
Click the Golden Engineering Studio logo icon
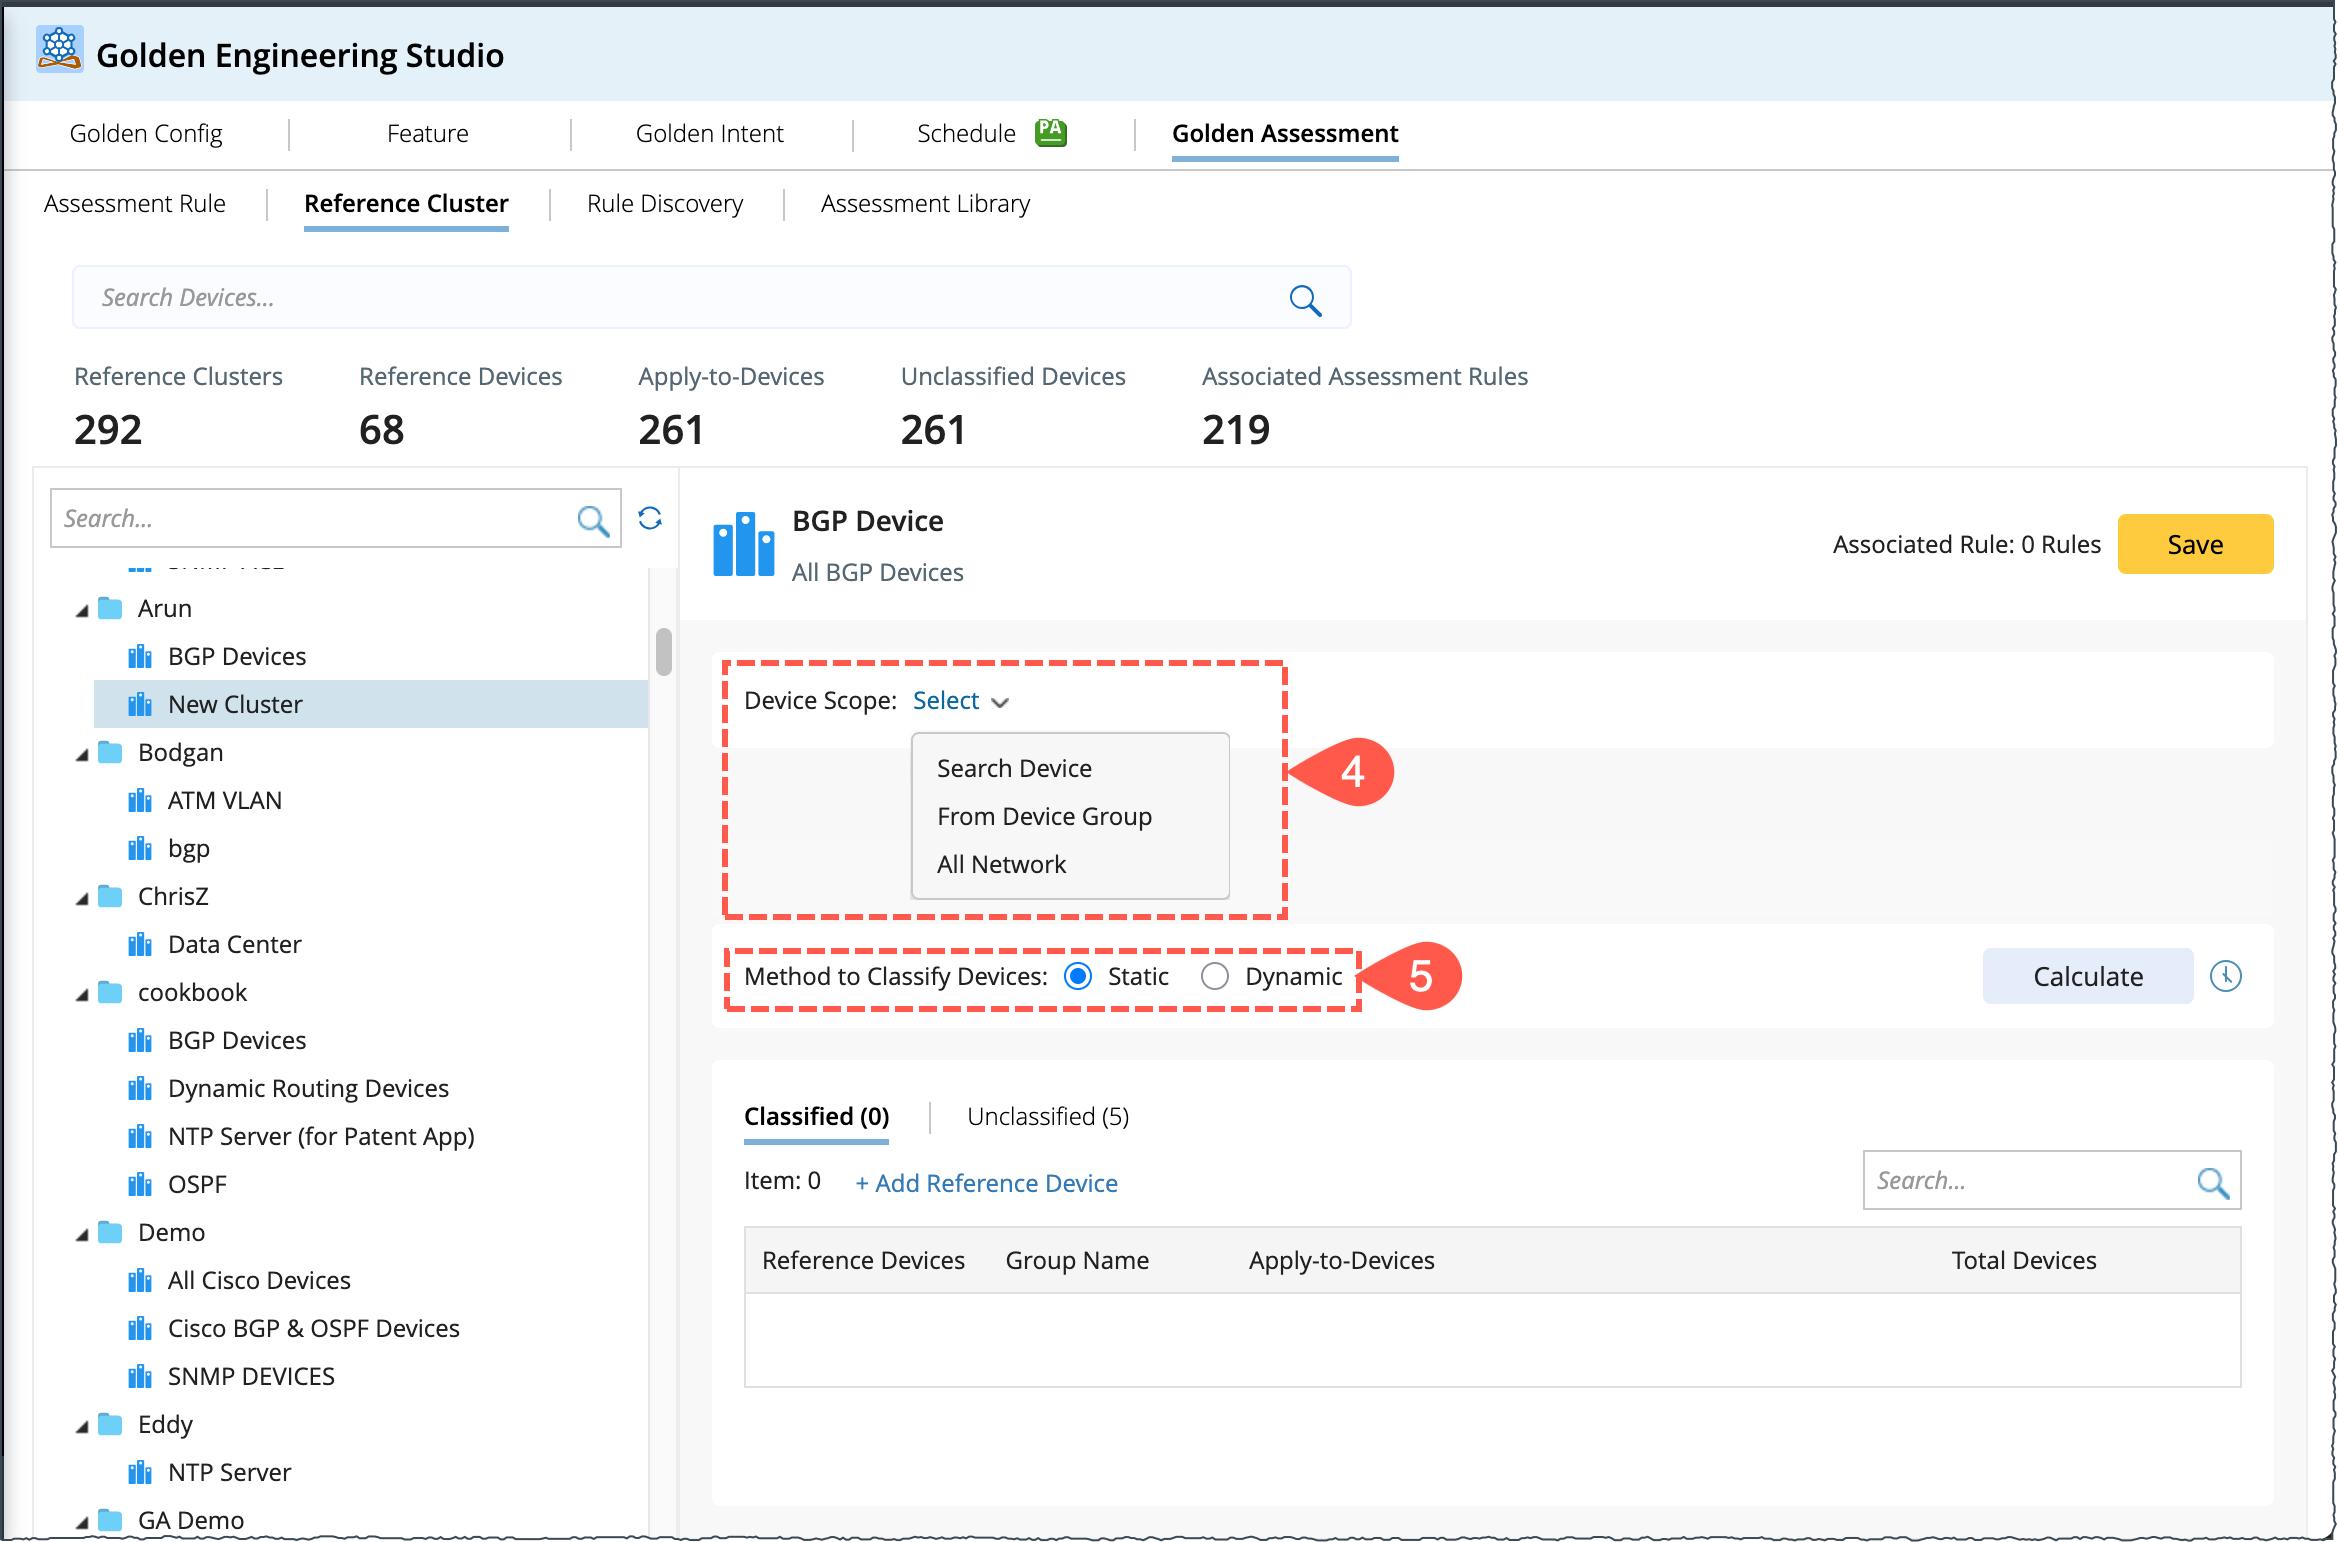point(59,50)
